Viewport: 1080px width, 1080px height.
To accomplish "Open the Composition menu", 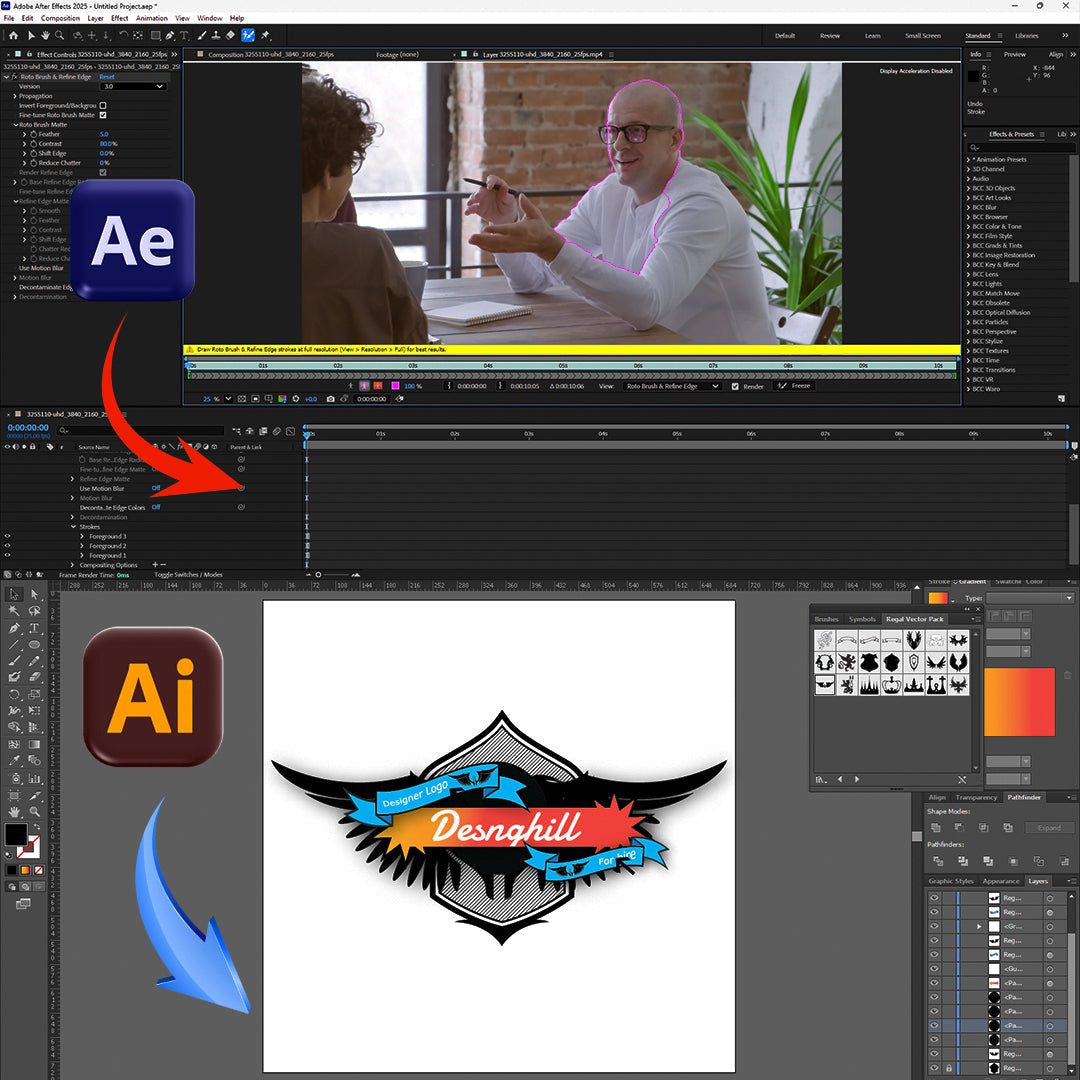I will click(x=60, y=17).
